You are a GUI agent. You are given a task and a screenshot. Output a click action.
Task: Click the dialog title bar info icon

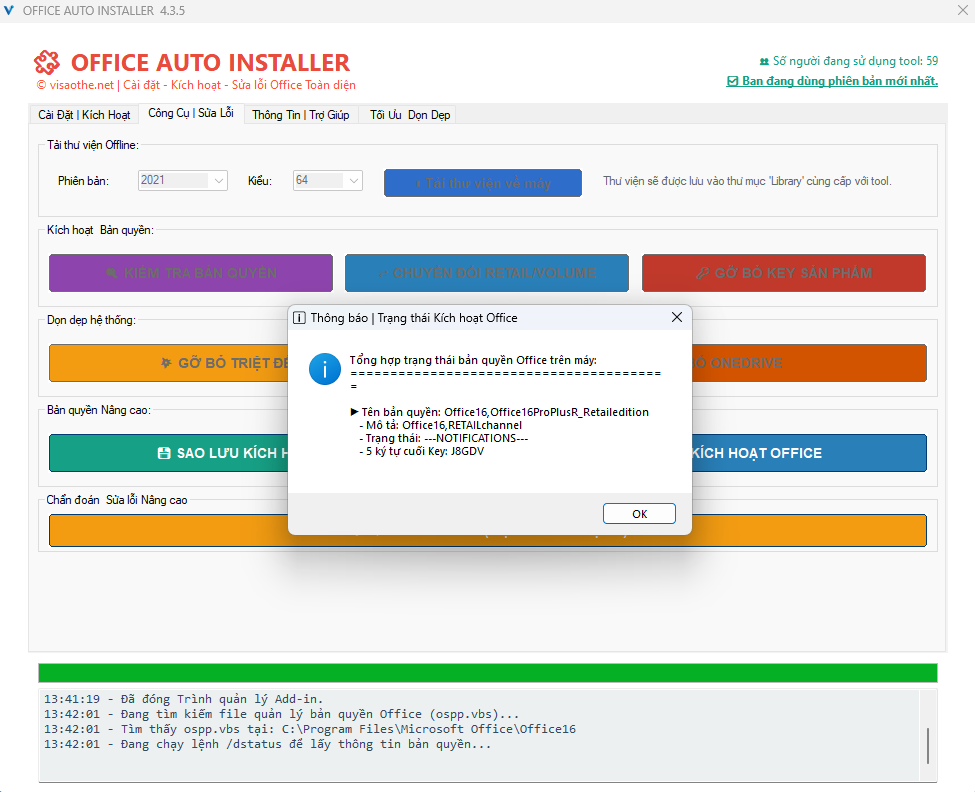(x=299, y=318)
